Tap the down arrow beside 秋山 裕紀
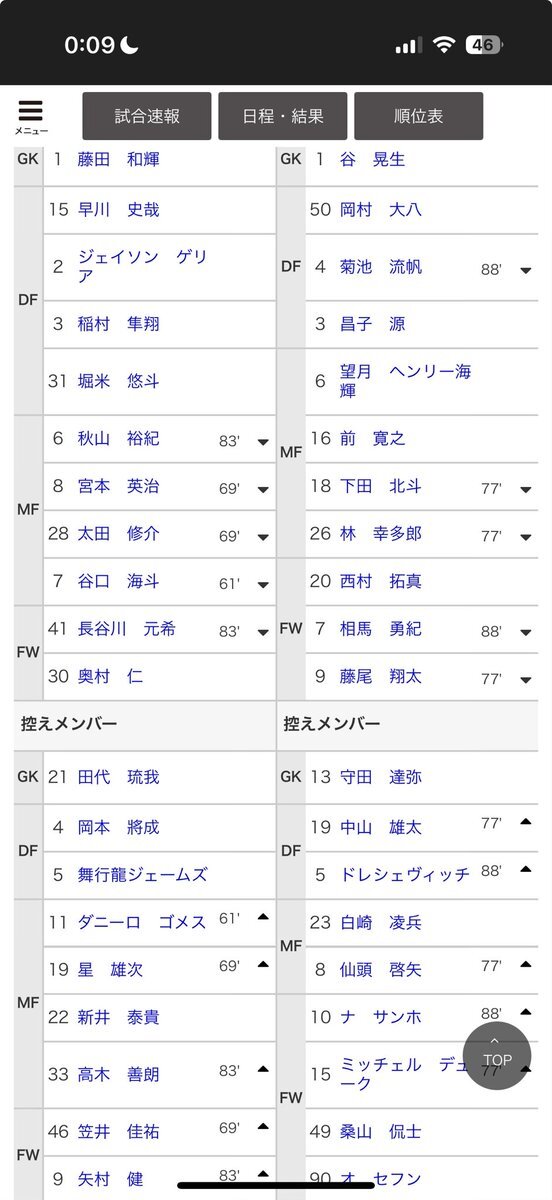The image size is (552, 1200). [x=263, y=441]
